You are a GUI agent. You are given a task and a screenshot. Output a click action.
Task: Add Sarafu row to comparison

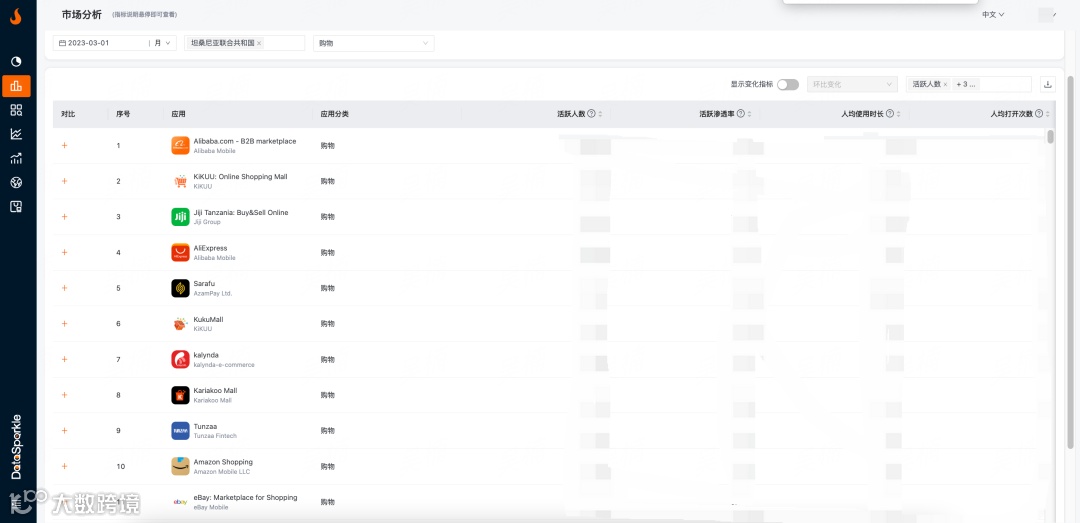click(x=65, y=288)
